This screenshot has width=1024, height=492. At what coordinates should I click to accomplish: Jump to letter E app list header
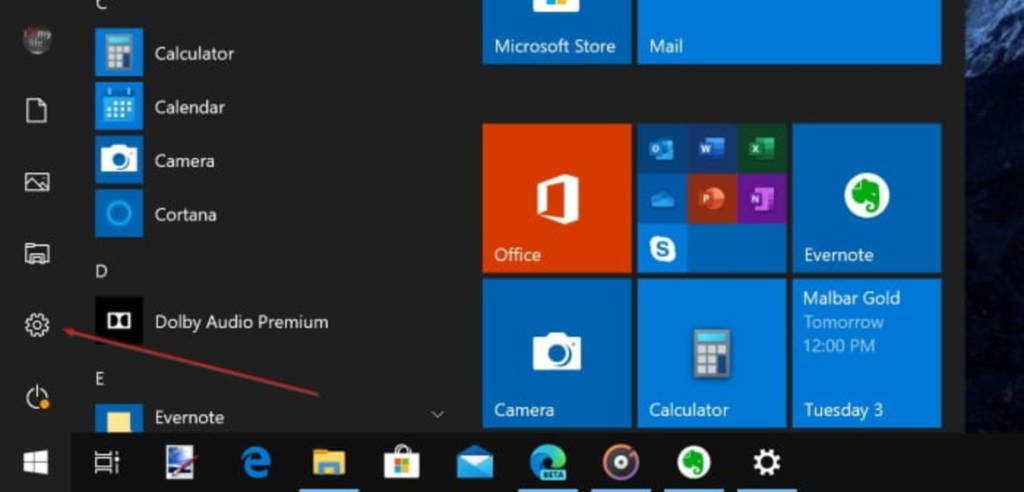click(x=100, y=378)
